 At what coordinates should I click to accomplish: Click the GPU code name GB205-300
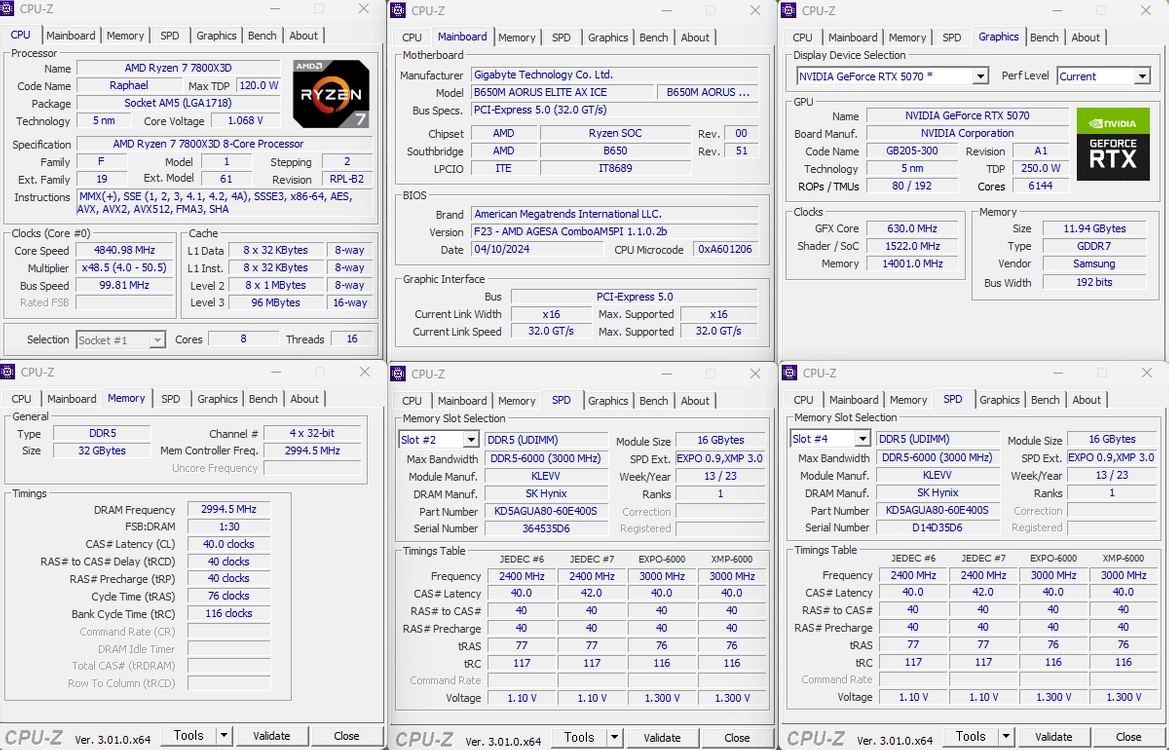coord(912,151)
